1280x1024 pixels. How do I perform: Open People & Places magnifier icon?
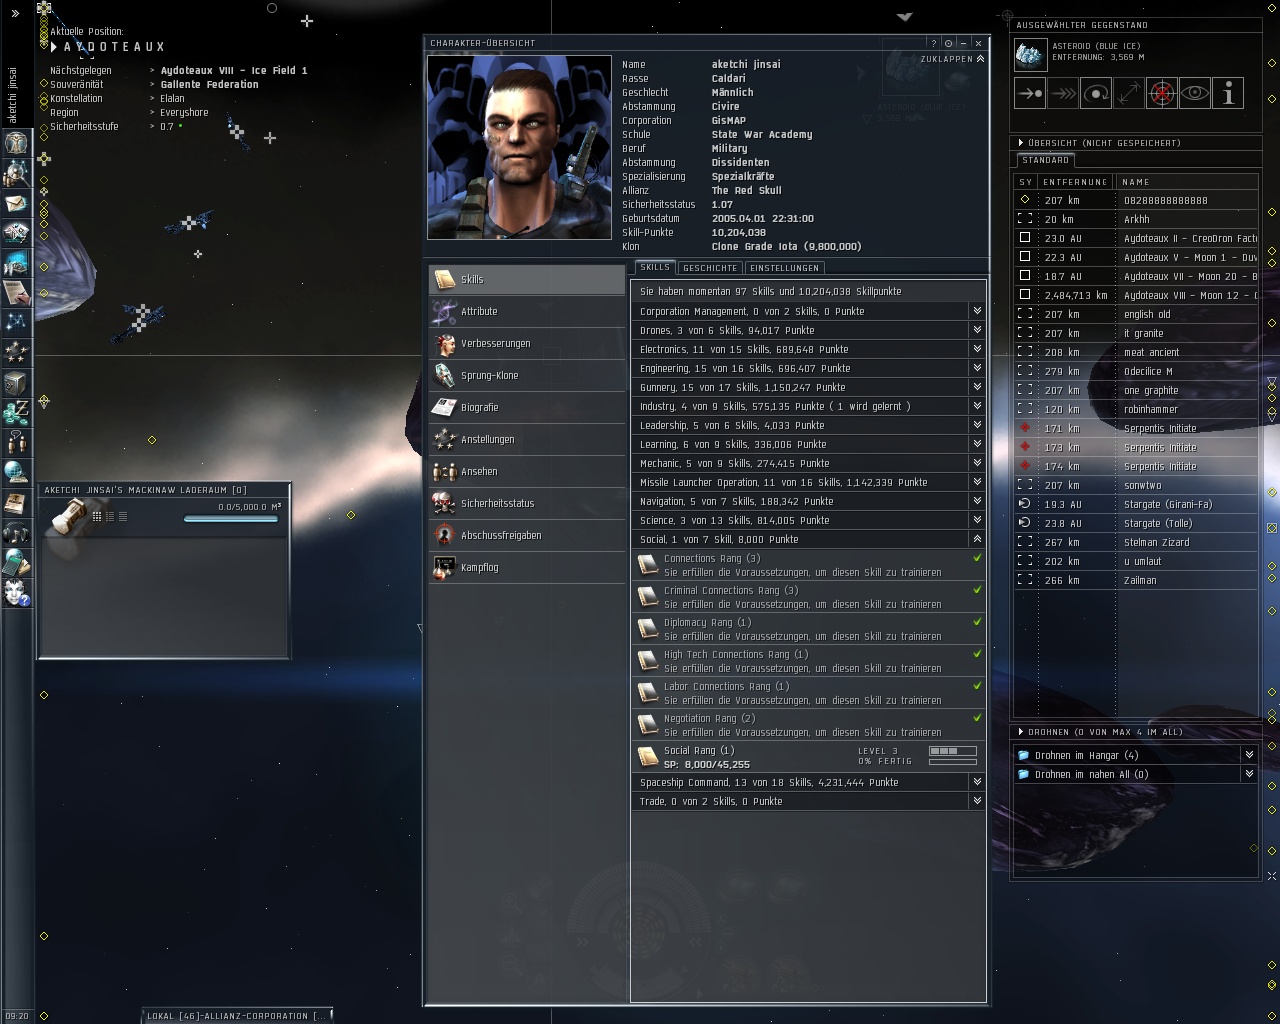tap(16, 173)
